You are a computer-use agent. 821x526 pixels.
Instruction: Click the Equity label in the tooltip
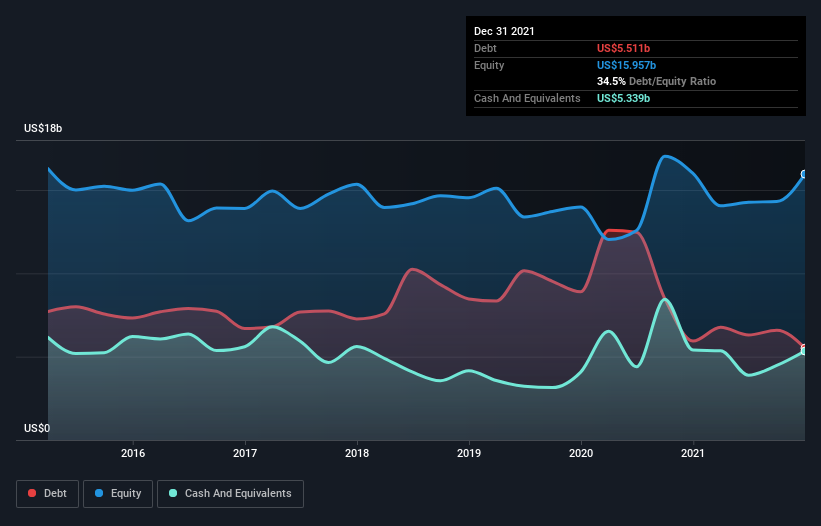click(x=489, y=65)
